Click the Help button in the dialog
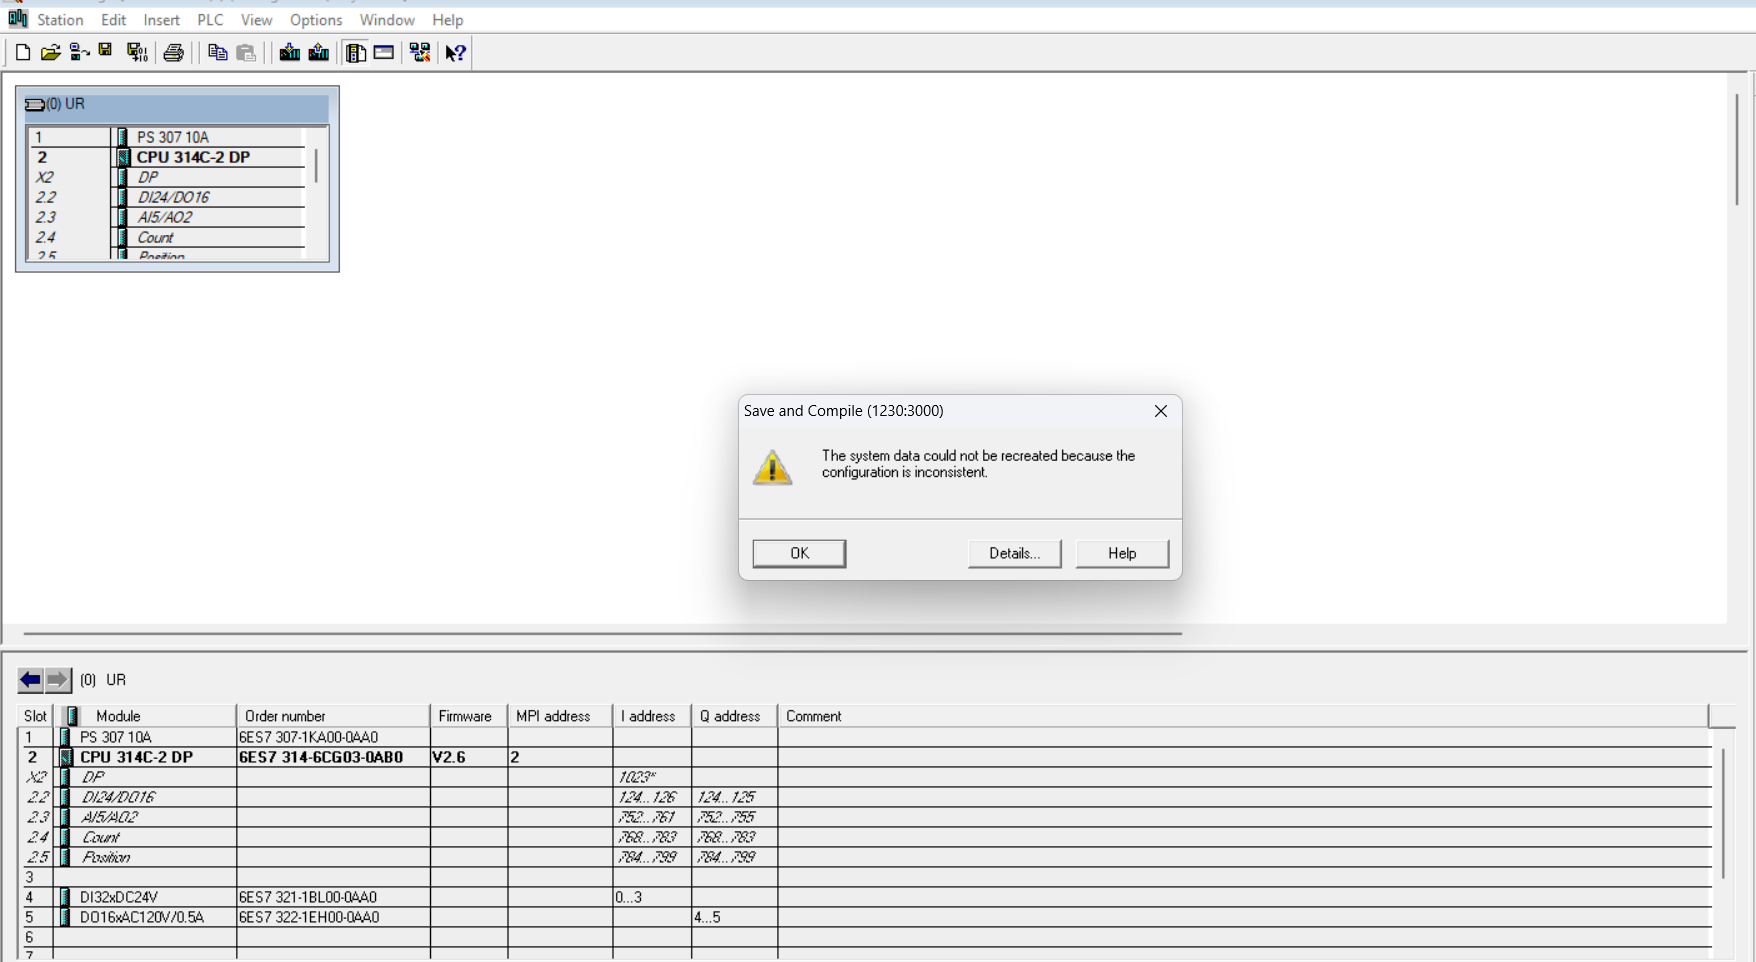Viewport: 1756px width, 962px height. coord(1122,553)
